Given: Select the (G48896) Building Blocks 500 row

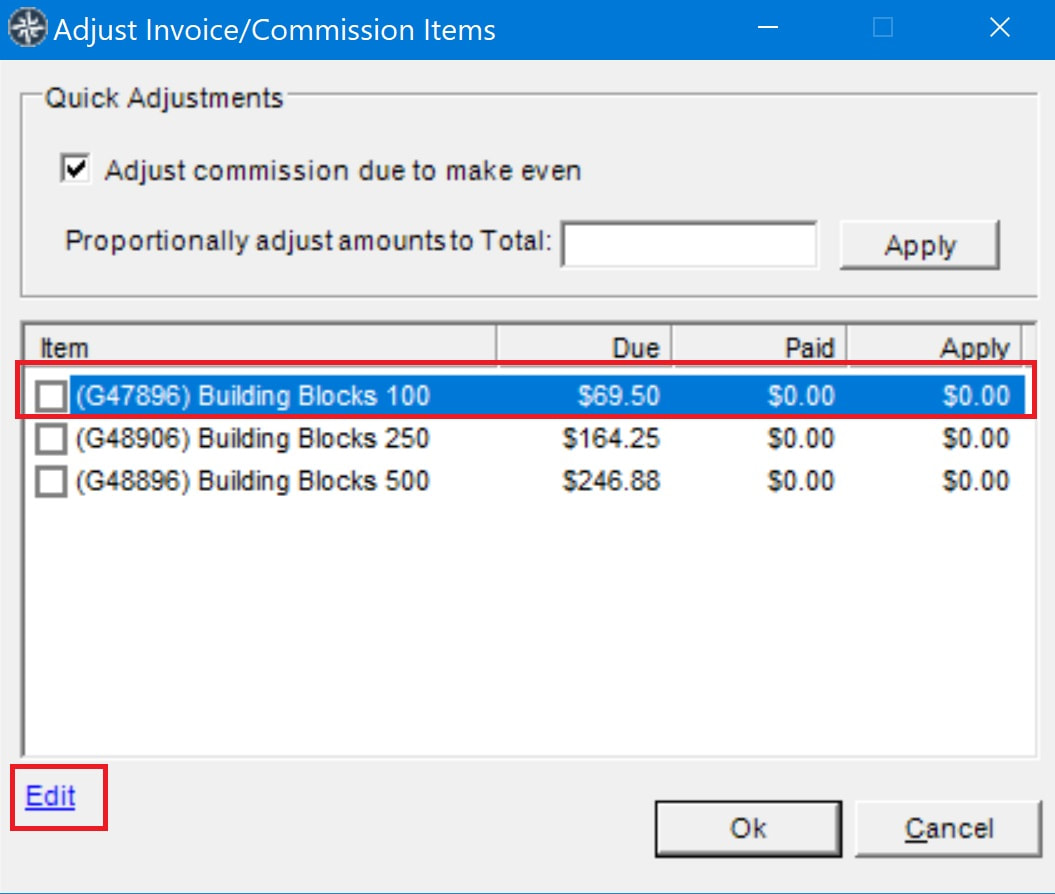Looking at the screenshot, I should click(x=527, y=481).
